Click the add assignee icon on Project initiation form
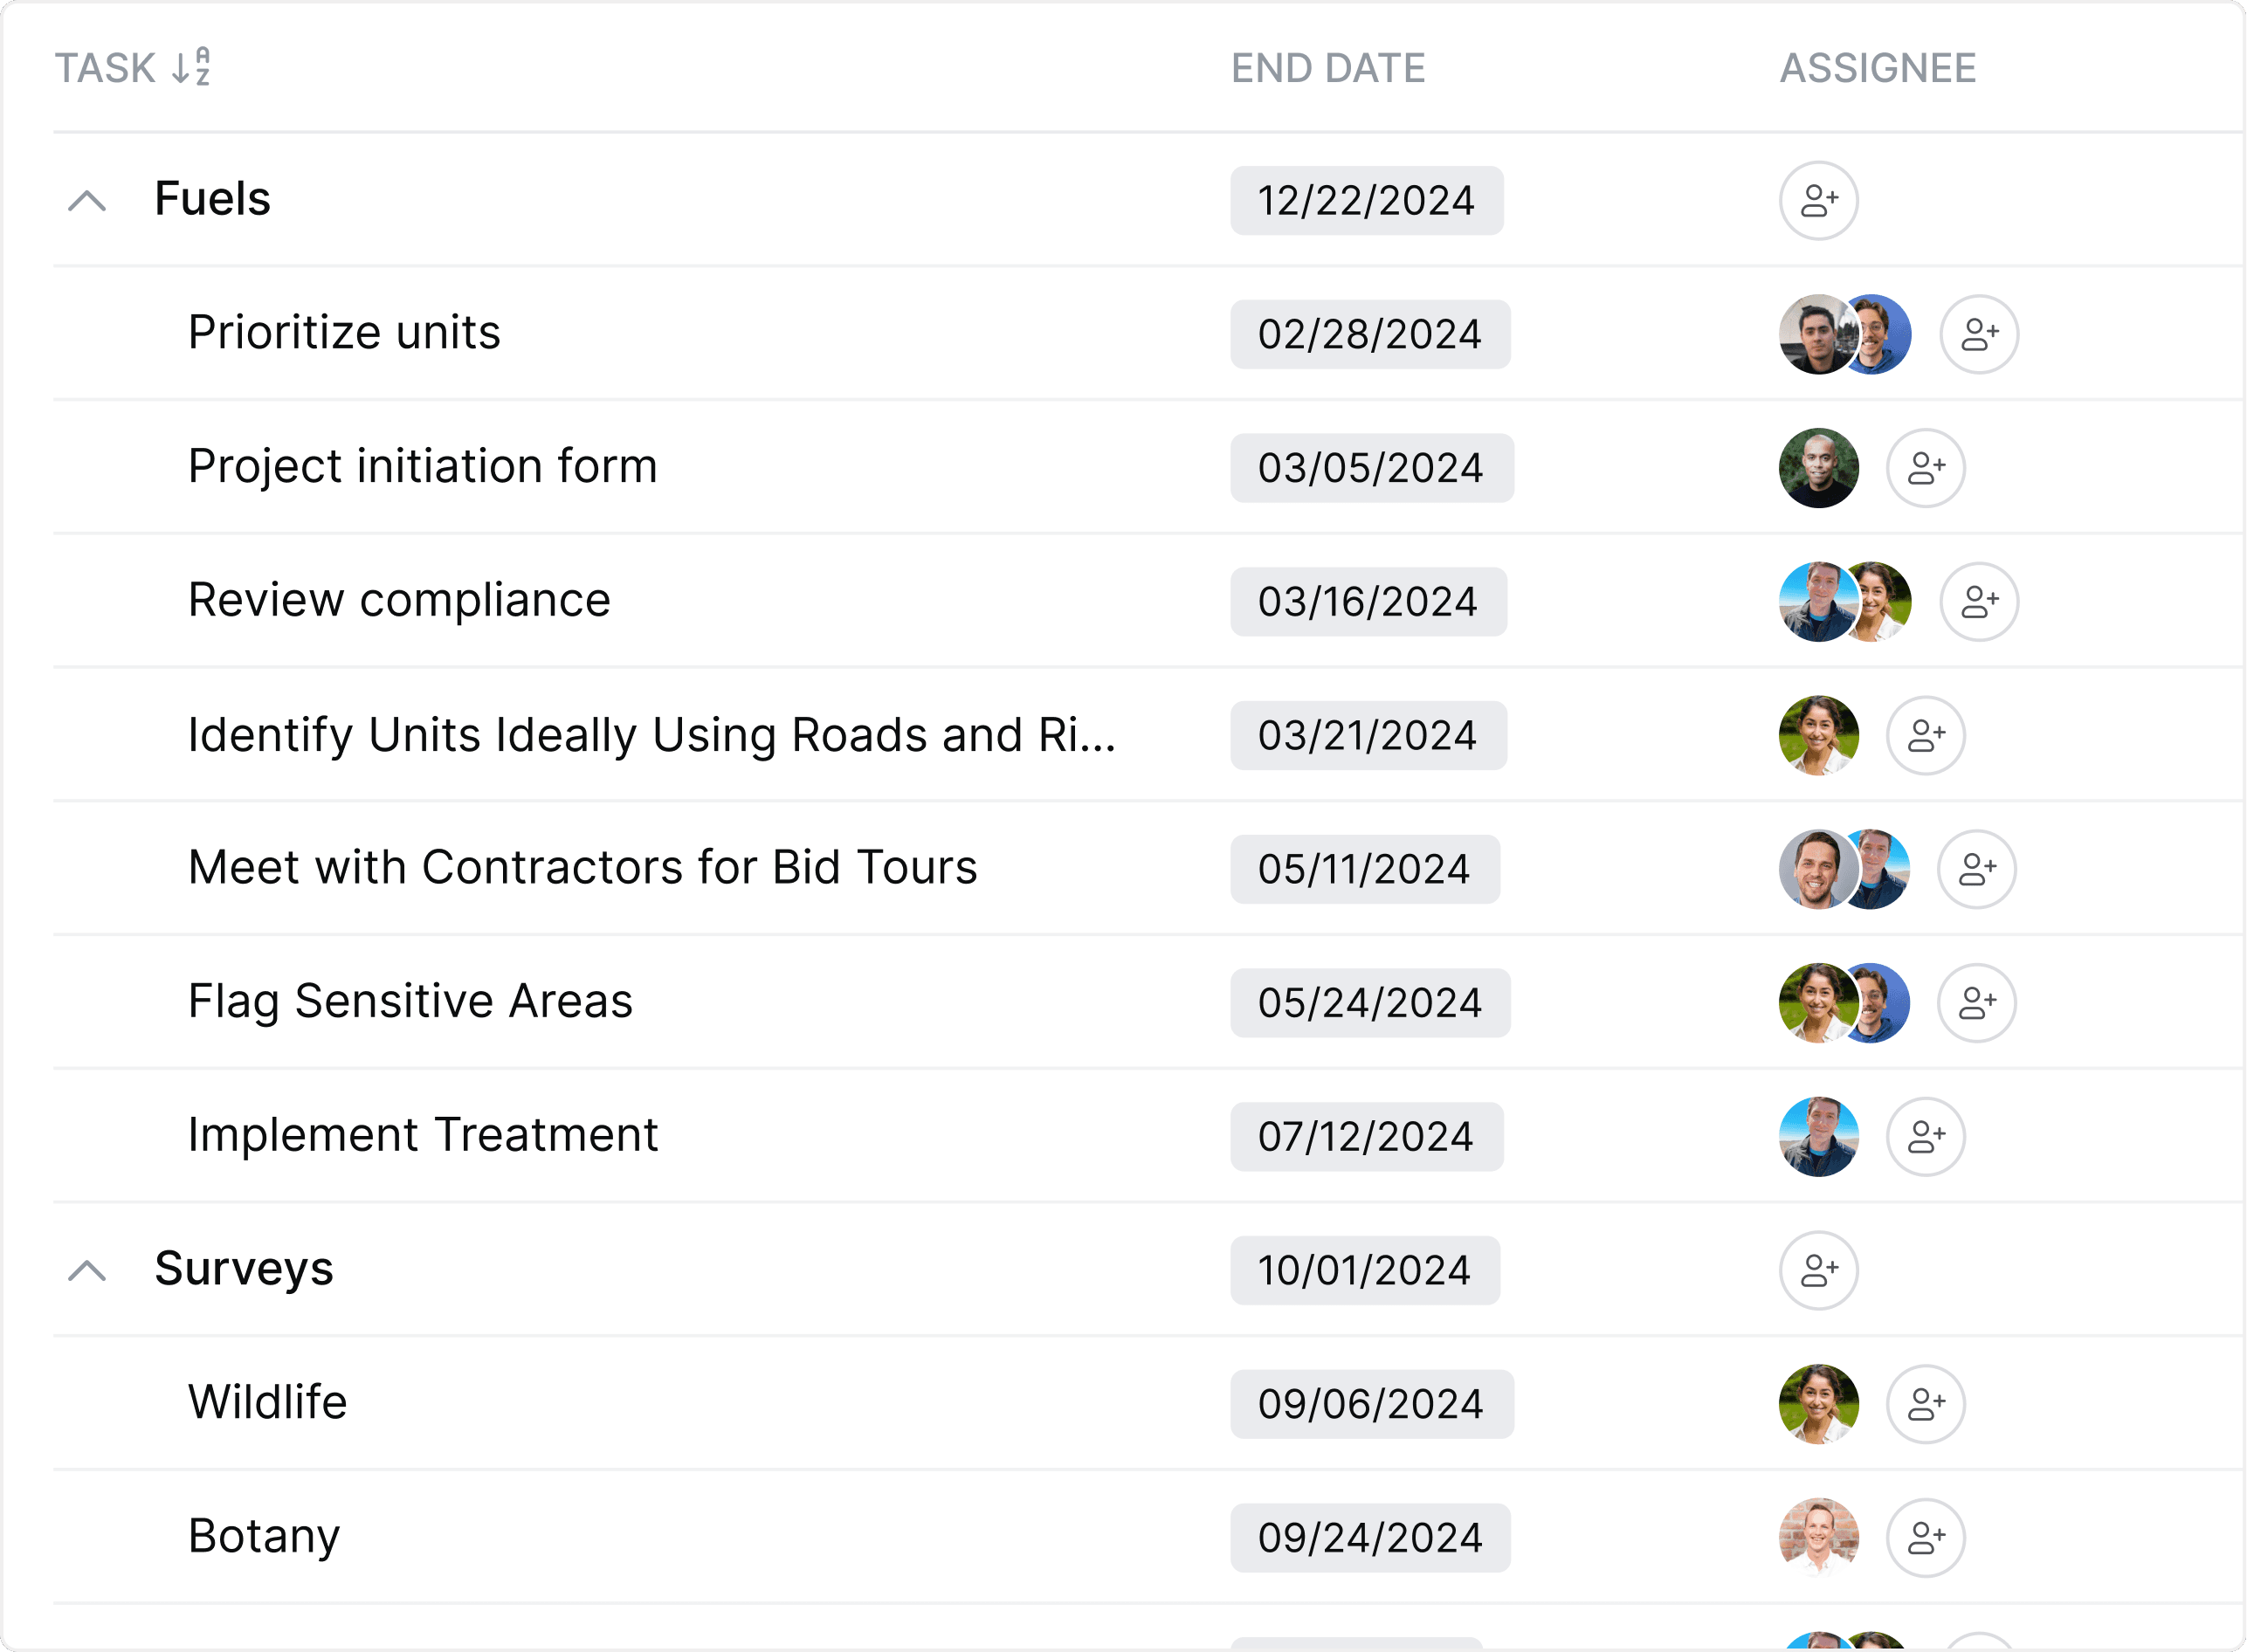The width and height of the screenshot is (2247, 1652). [x=1919, y=467]
